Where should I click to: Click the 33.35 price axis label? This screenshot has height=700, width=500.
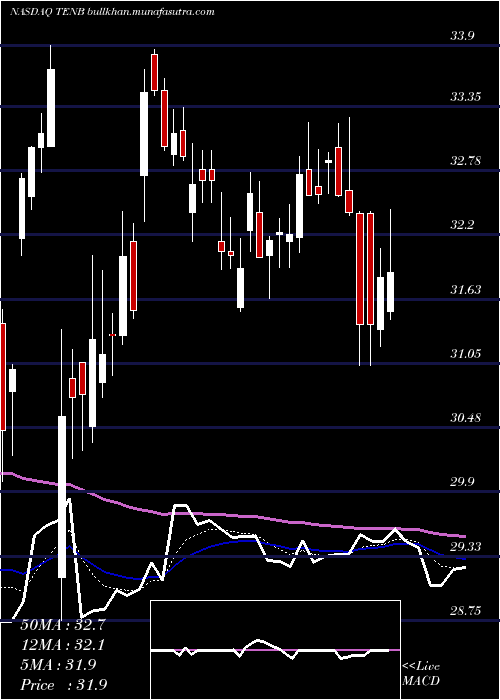pos(466,96)
